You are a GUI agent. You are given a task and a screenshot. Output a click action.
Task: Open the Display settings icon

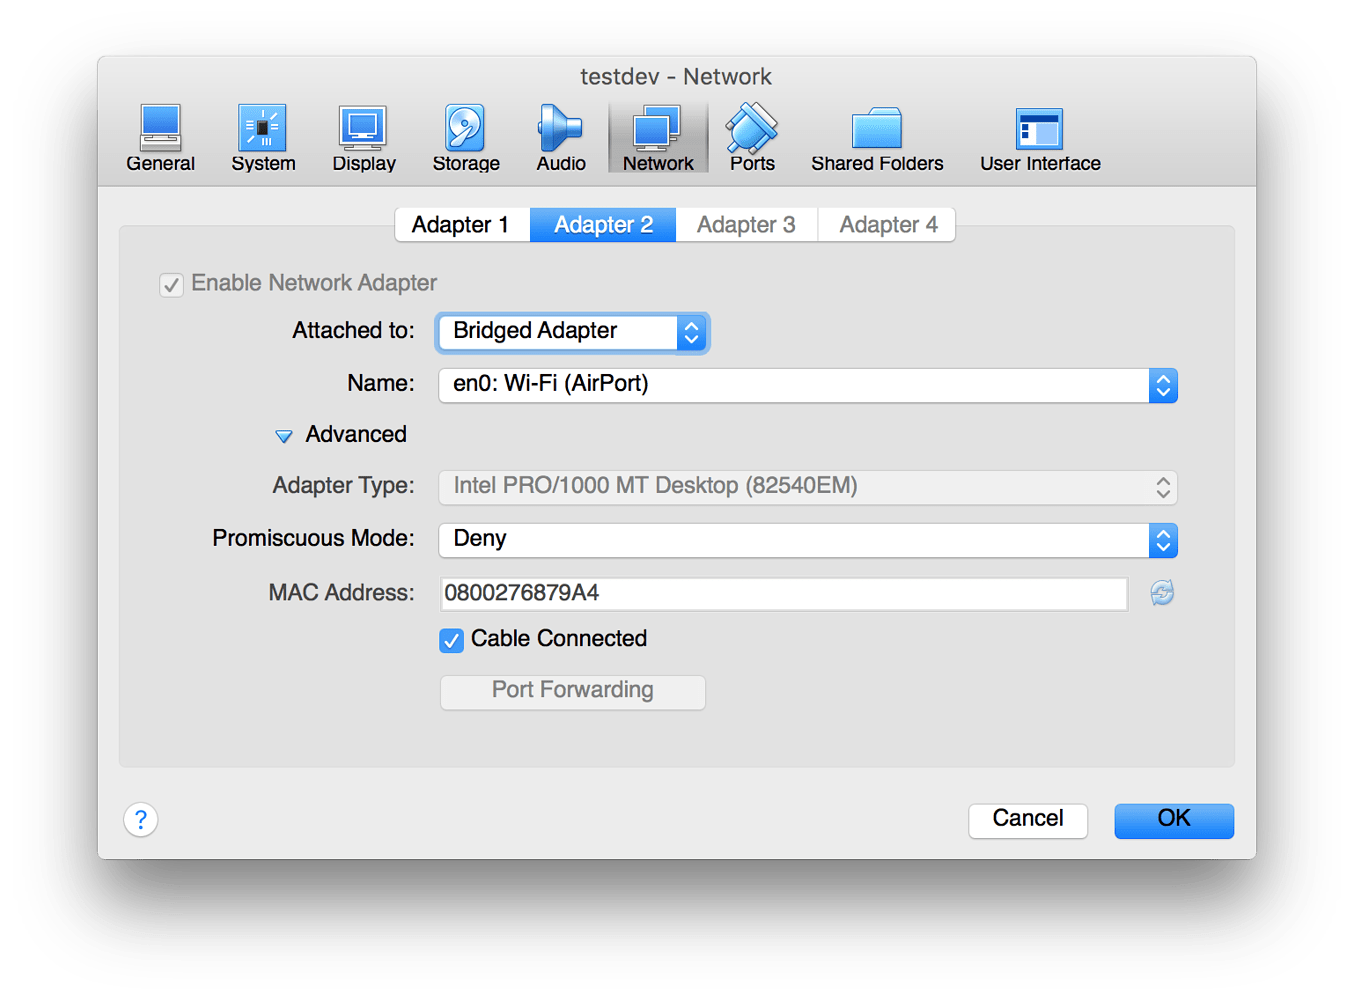coord(362,135)
